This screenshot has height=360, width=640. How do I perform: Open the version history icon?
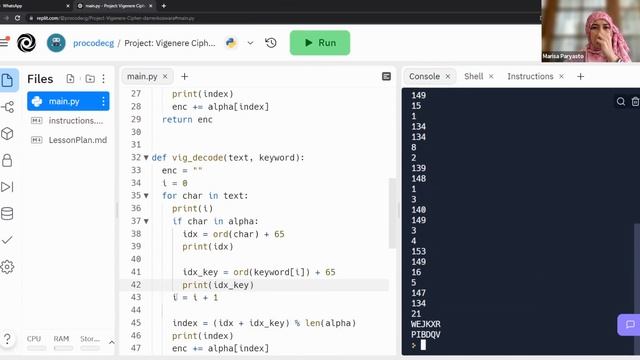tap(271, 43)
